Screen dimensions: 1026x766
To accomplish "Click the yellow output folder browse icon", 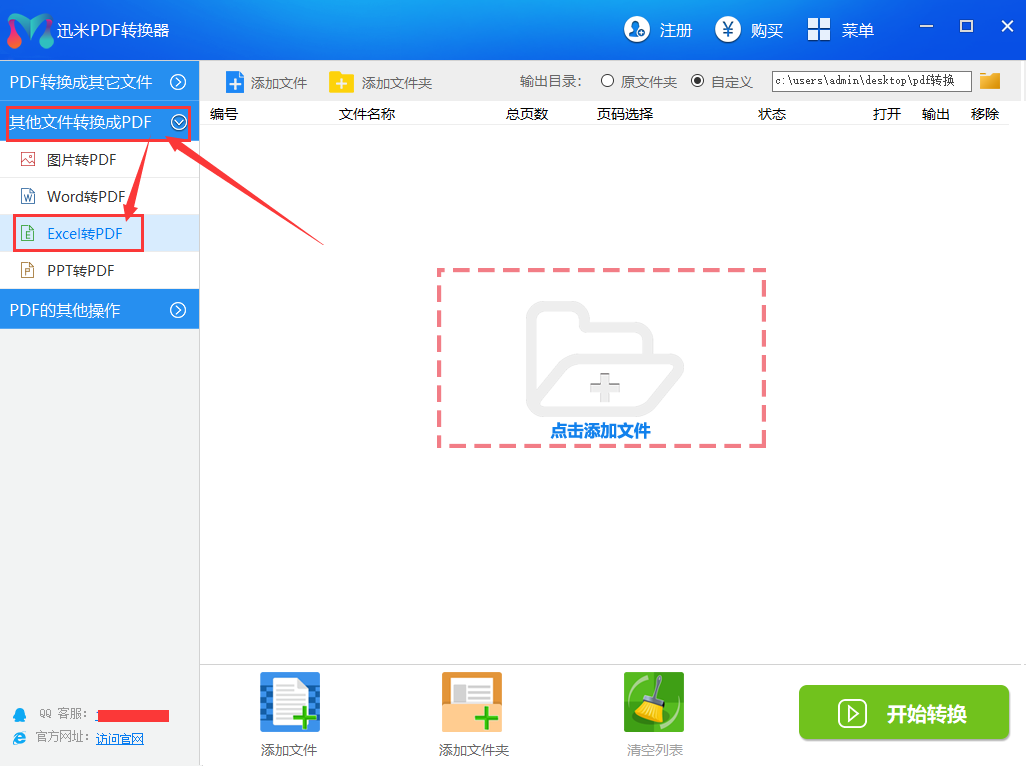I will point(990,81).
